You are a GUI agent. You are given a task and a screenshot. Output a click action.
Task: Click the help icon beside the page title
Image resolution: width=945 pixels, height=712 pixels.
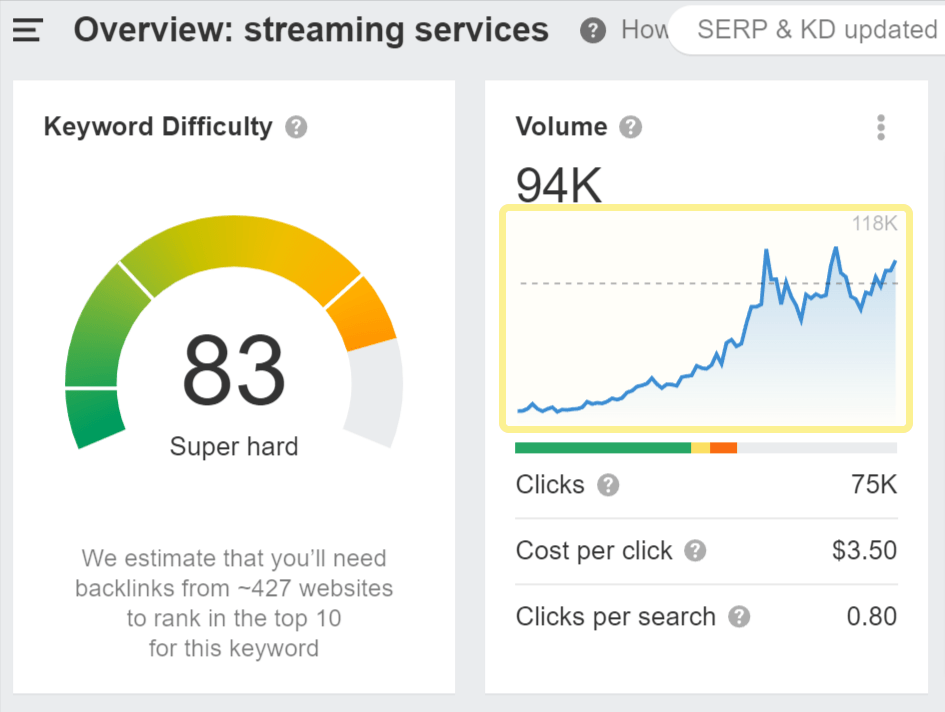tap(593, 30)
